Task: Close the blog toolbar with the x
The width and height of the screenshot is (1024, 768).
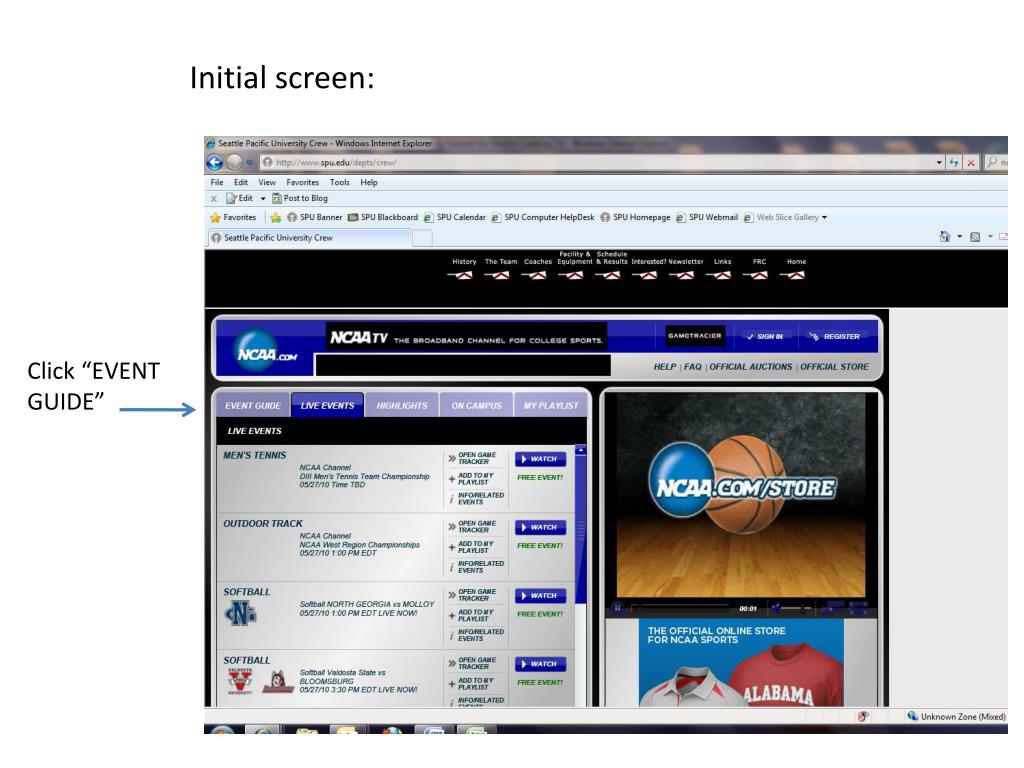Action: 214,199
